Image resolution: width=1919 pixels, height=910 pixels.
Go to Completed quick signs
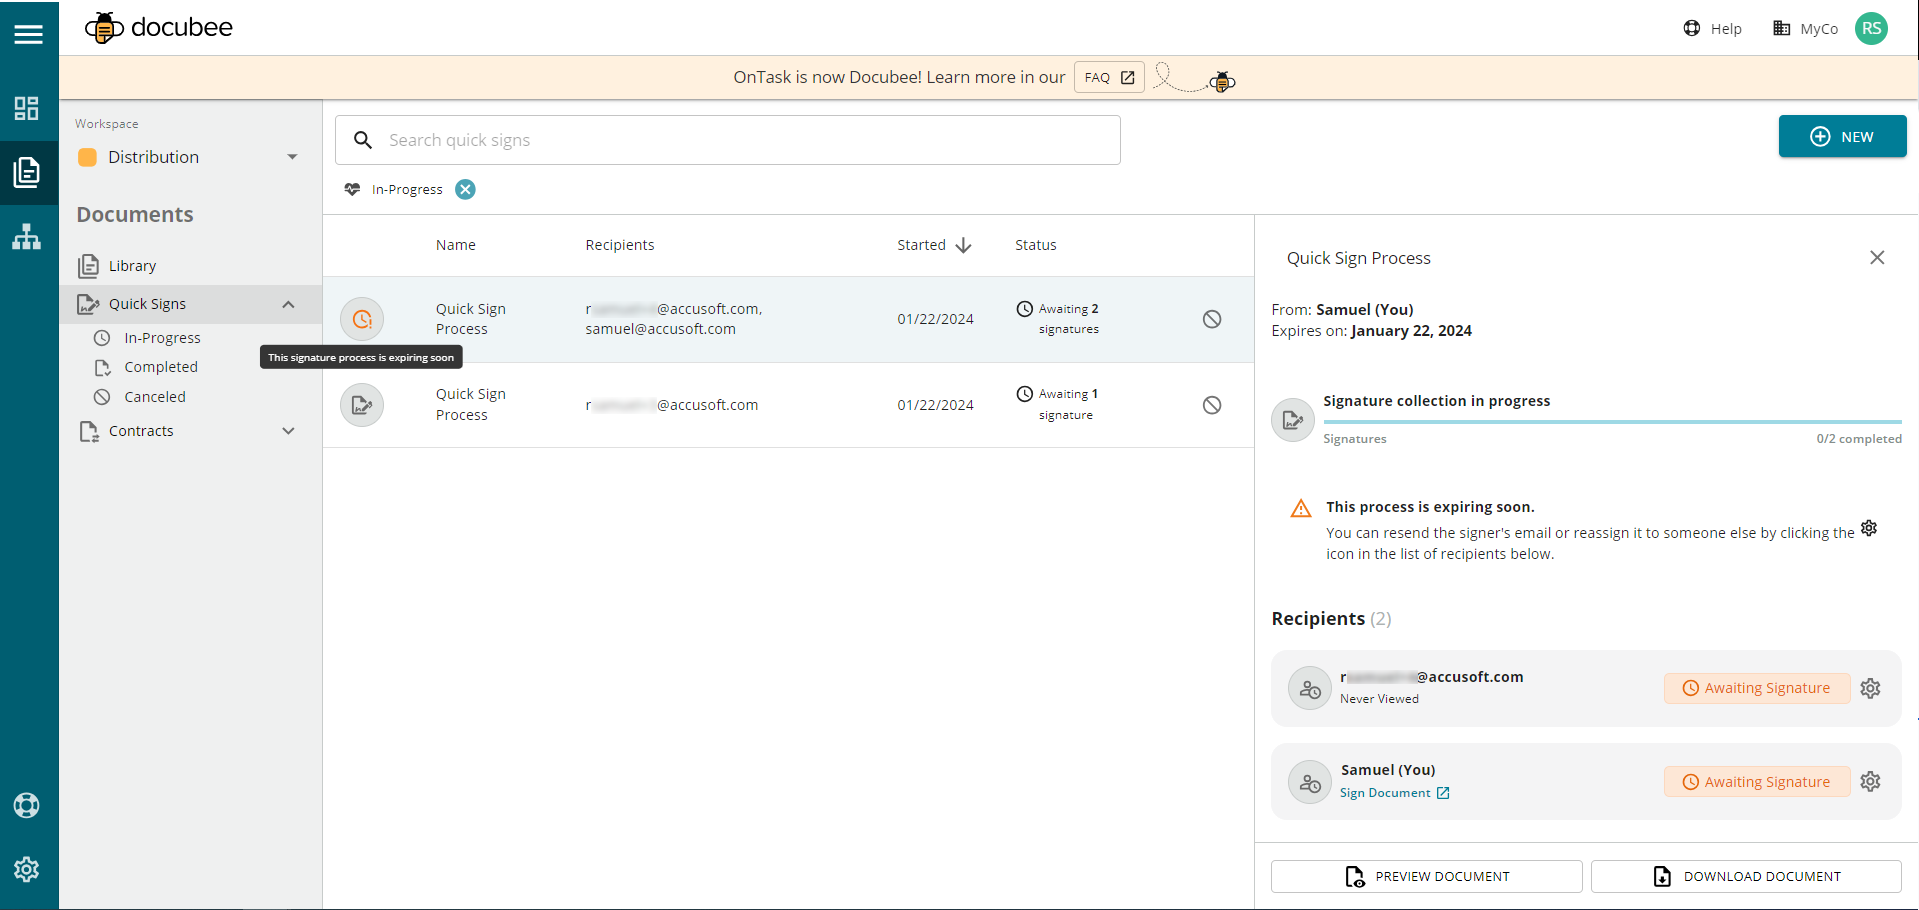click(161, 367)
